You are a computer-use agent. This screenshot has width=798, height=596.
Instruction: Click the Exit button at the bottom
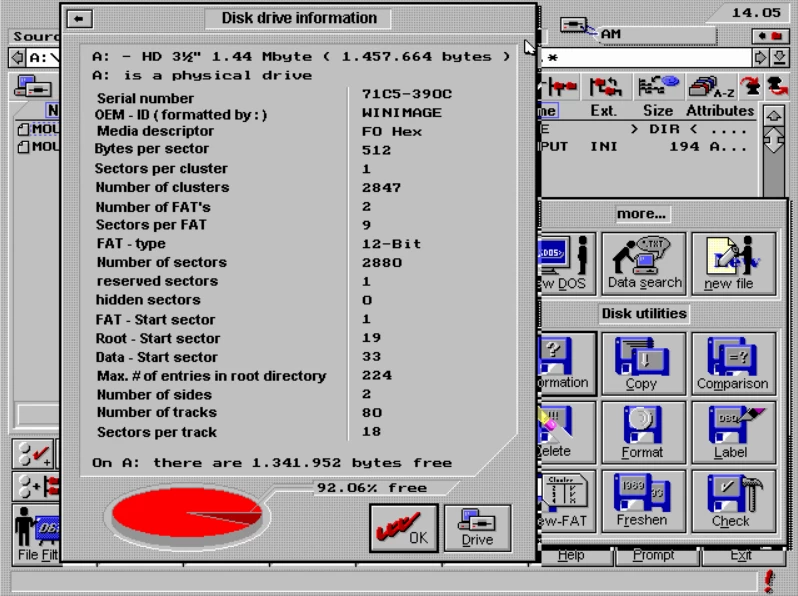click(744, 556)
